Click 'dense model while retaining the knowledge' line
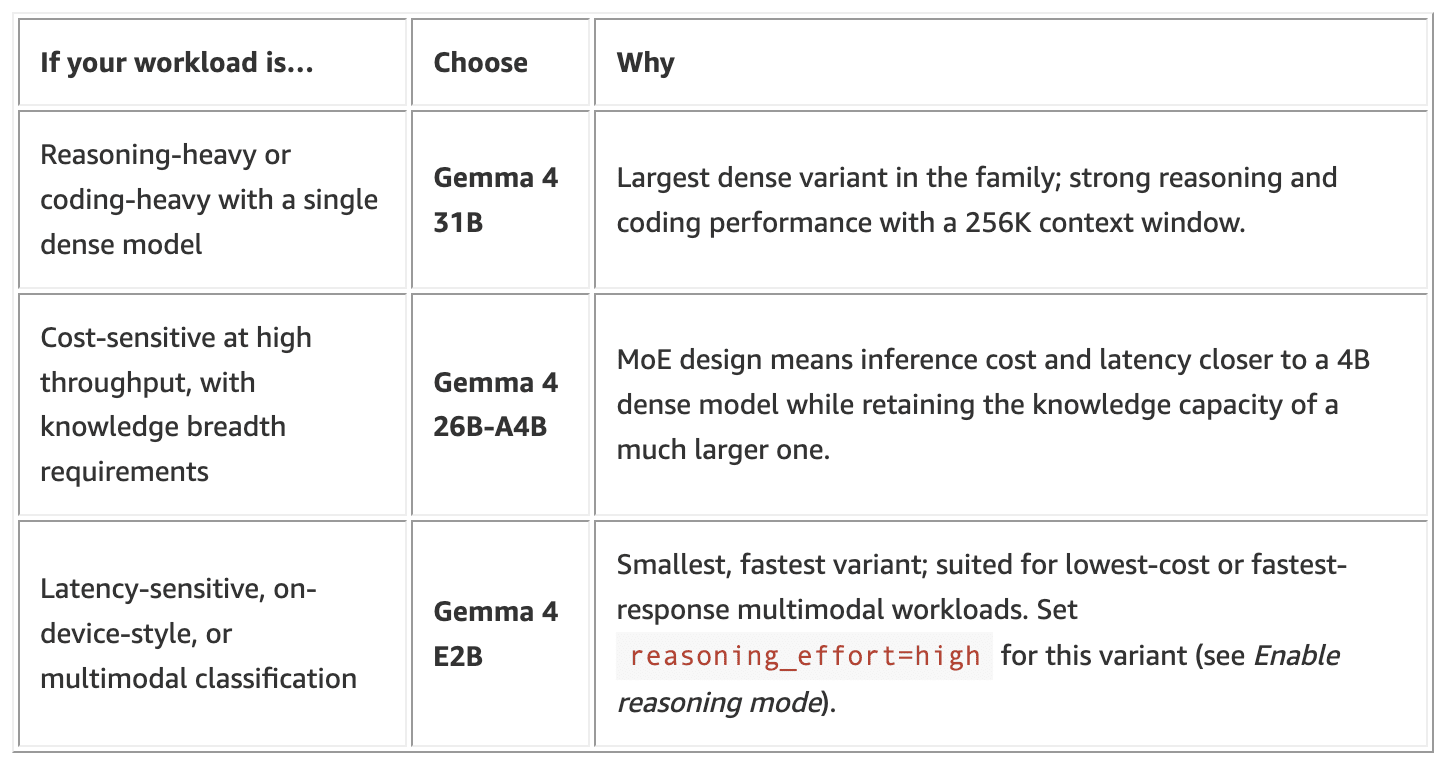 click(x=978, y=404)
